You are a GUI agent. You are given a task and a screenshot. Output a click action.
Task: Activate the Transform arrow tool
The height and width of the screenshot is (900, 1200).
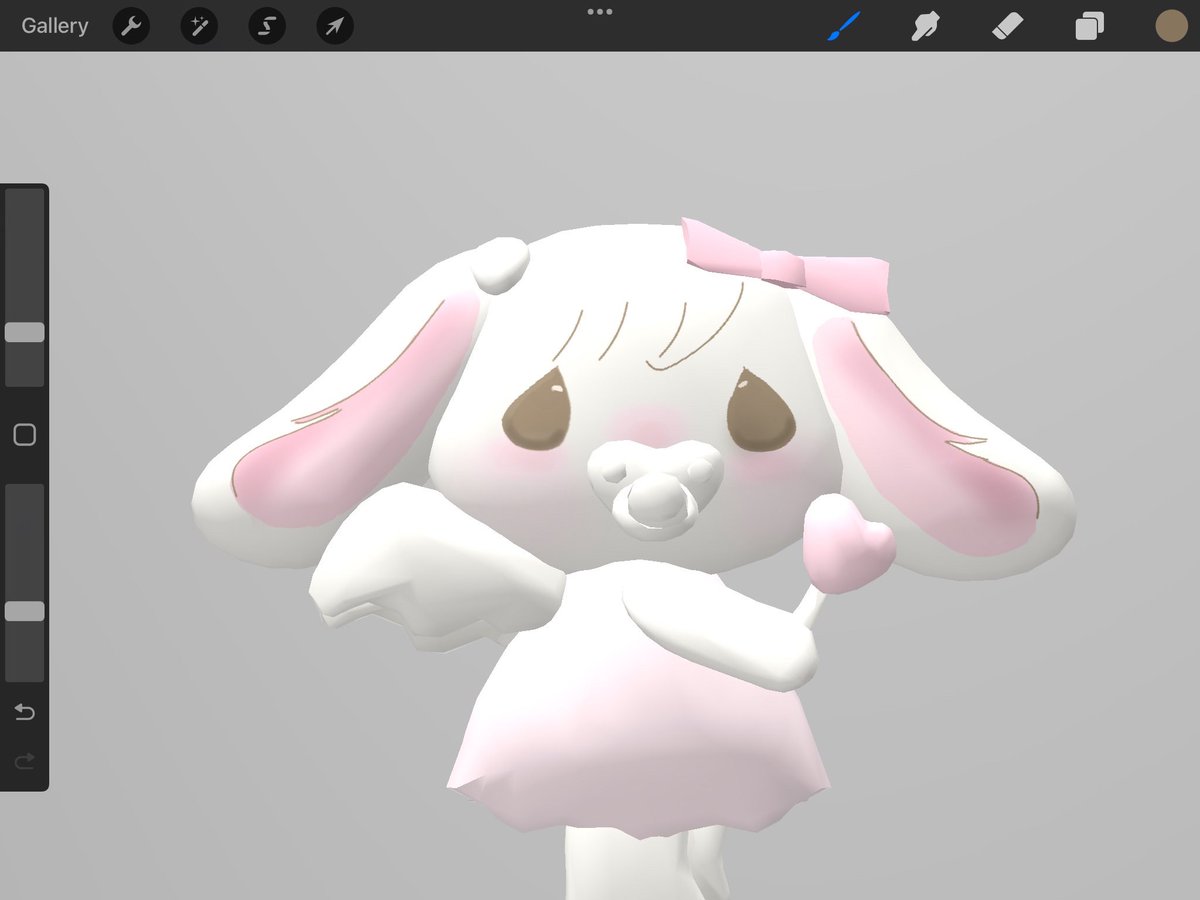coord(334,26)
